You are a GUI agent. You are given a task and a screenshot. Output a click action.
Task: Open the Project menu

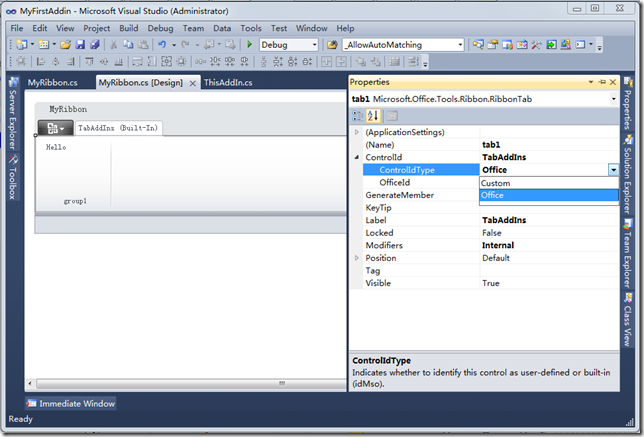coord(97,28)
